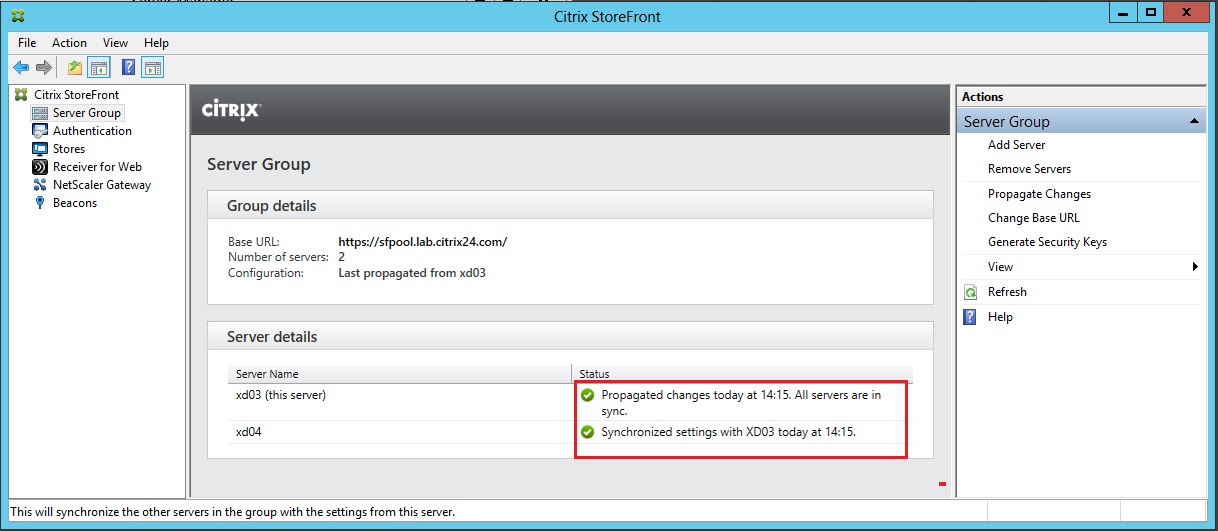The height and width of the screenshot is (531, 1218).
Task: Click the green Refresh icon in Actions
Action: pos(970,292)
